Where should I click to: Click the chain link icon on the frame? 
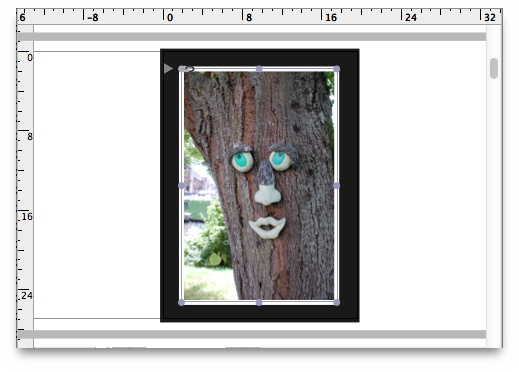coord(189,69)
